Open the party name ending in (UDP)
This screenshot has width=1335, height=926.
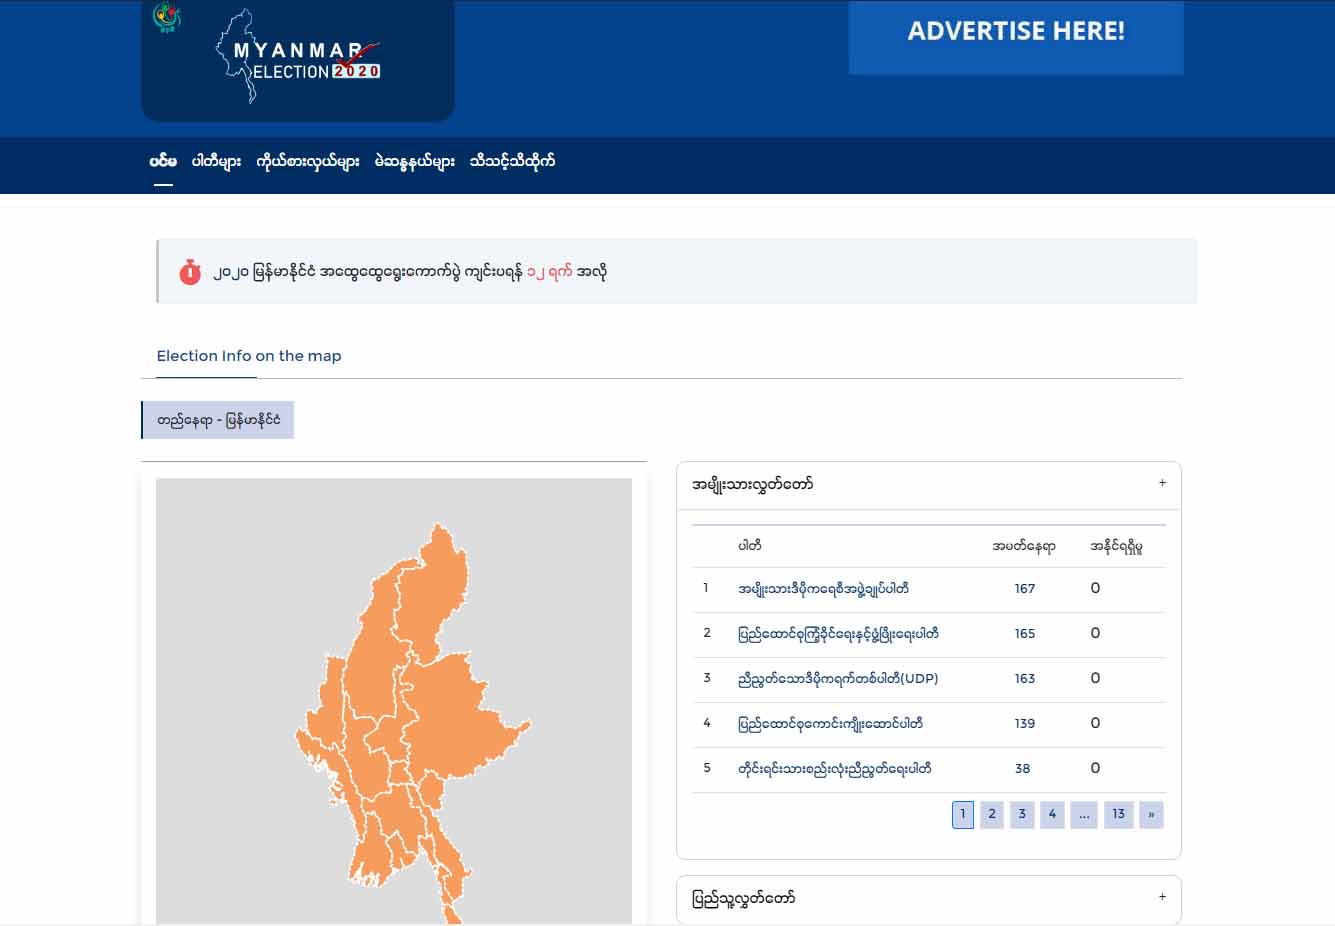click(838, 679)
